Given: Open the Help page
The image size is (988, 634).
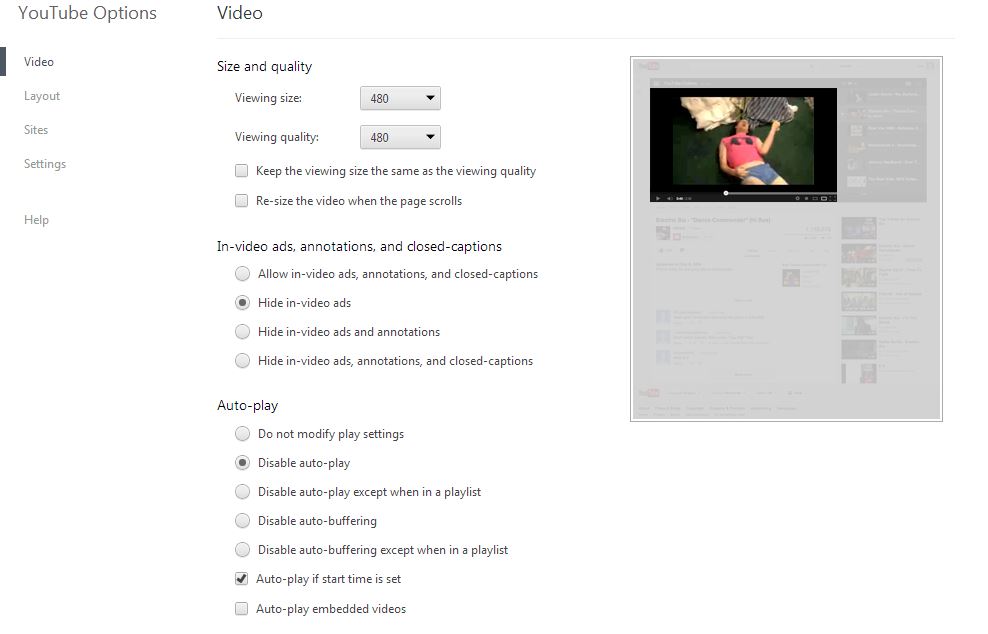Looking at the screenshot, I should click(36, 220).
